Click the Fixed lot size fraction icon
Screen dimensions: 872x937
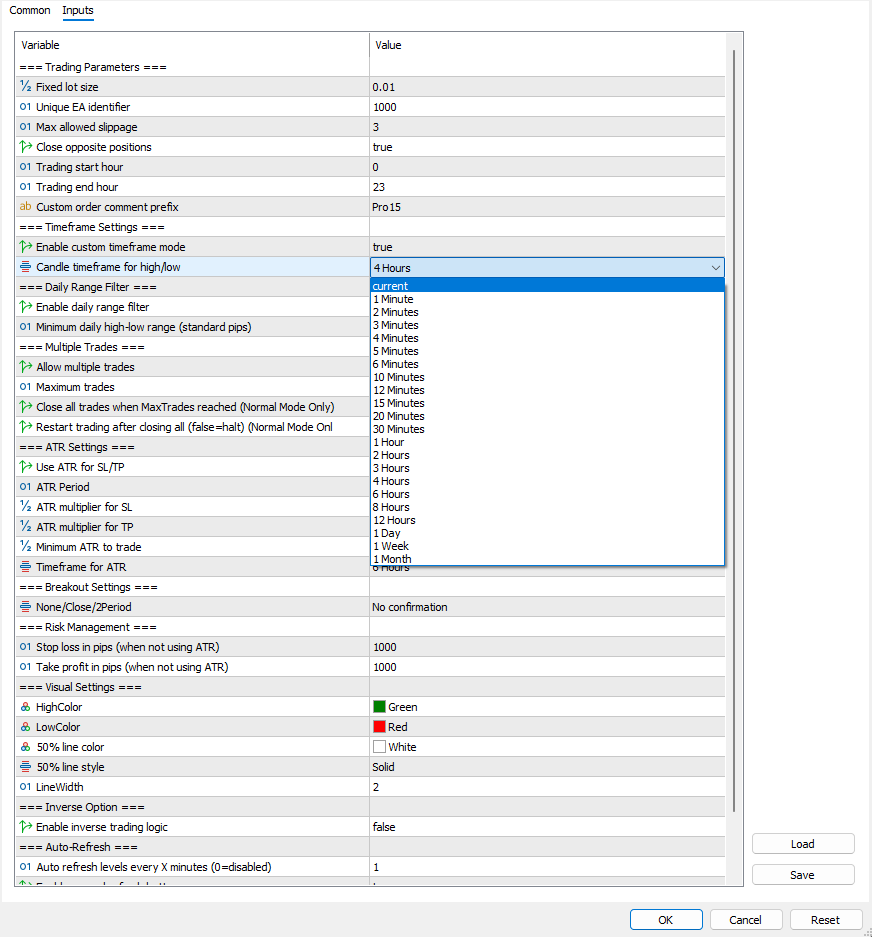click(x=25, y=87)
